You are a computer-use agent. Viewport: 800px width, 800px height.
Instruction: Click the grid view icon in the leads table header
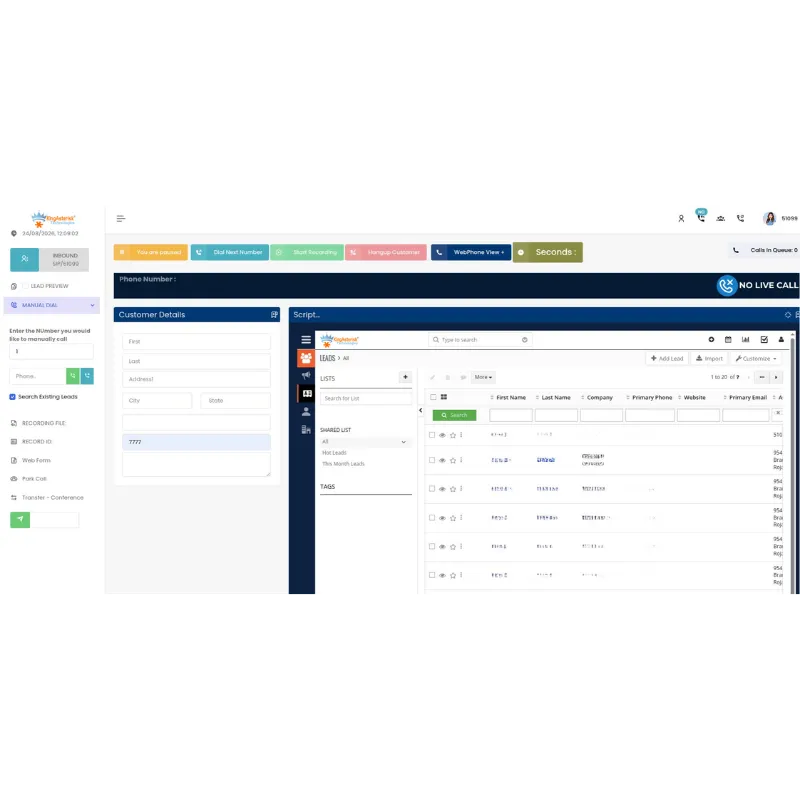tap(444, 397)
